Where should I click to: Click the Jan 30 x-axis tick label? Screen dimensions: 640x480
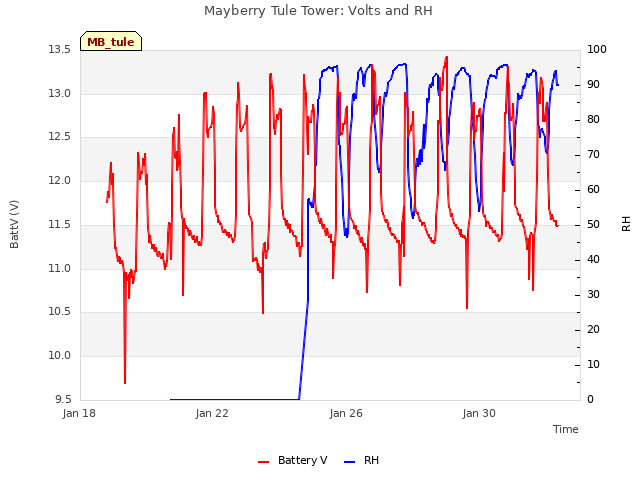coord(479,413)
